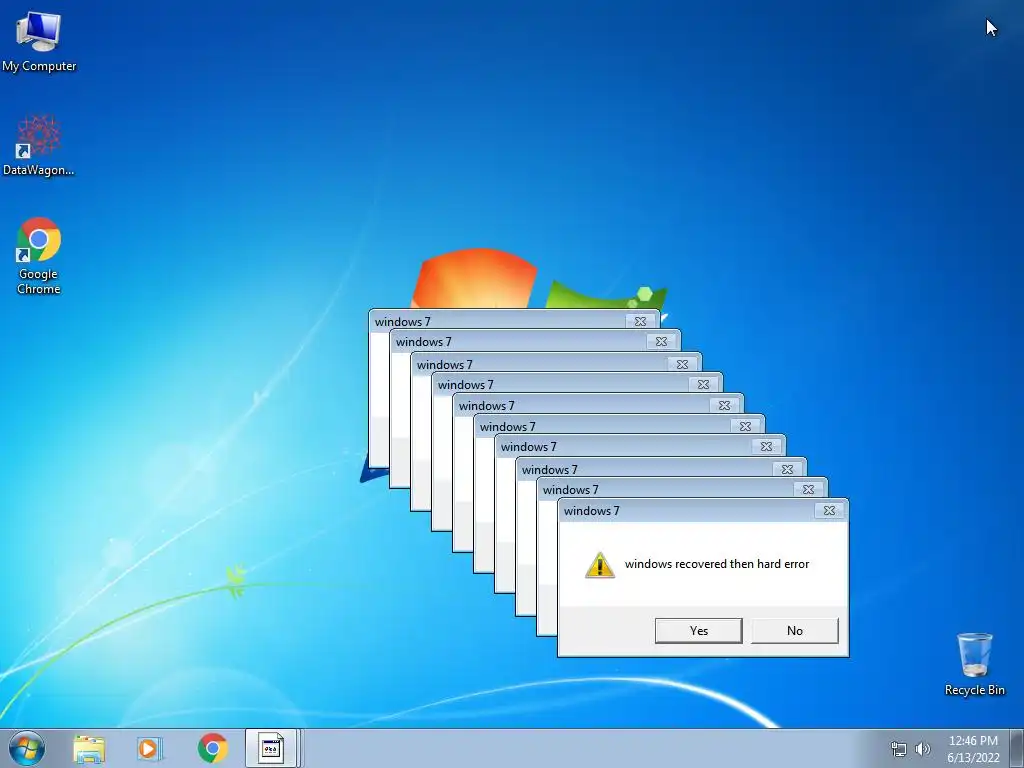
Task: Open Google Chrome from the taskbar
Action: point(212,748)
